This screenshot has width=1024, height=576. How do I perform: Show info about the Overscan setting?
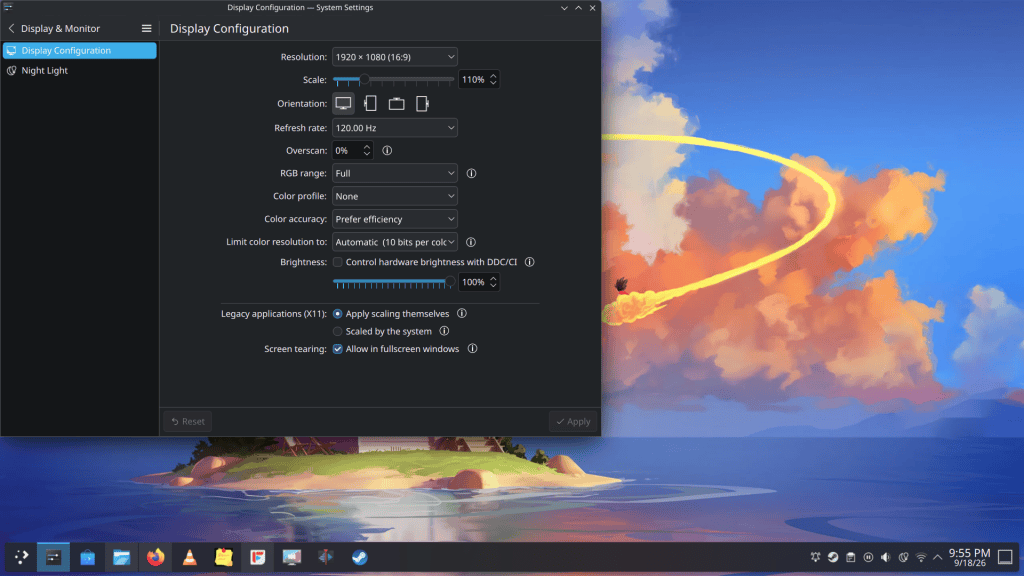coord(387,150)
